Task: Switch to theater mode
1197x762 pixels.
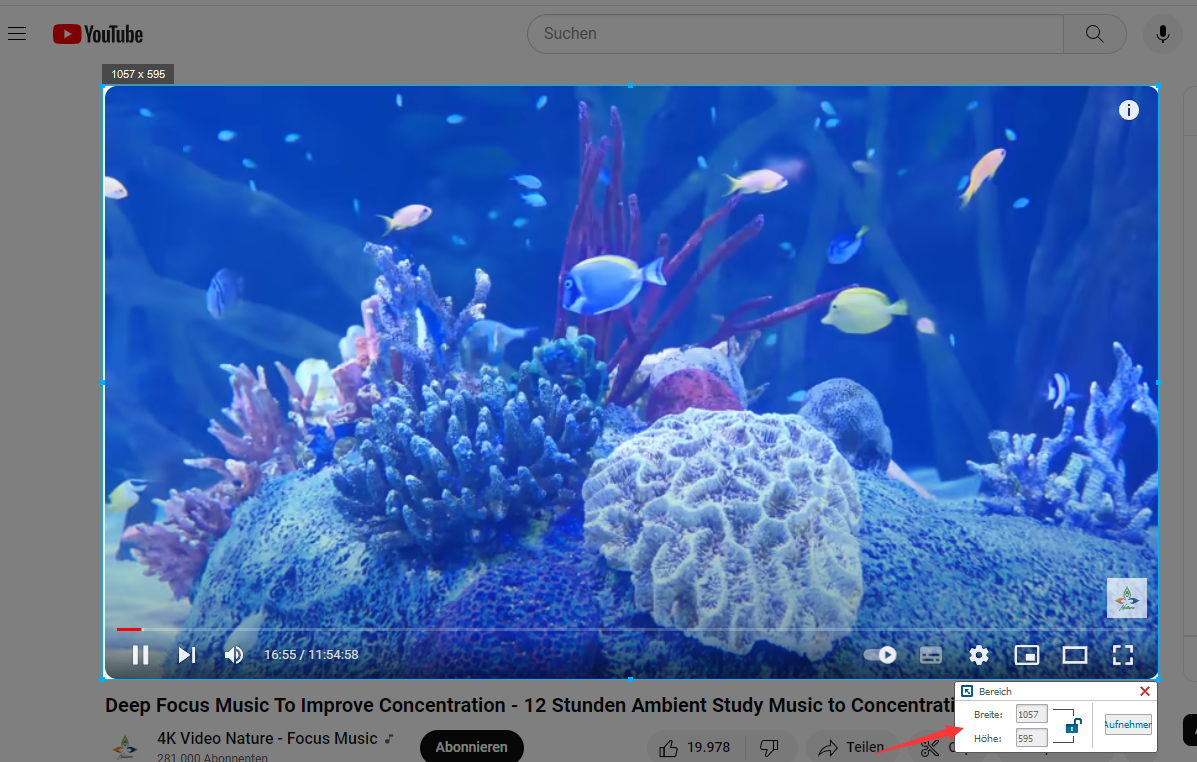Action: pyautogui.click(x=1075, y=655)
